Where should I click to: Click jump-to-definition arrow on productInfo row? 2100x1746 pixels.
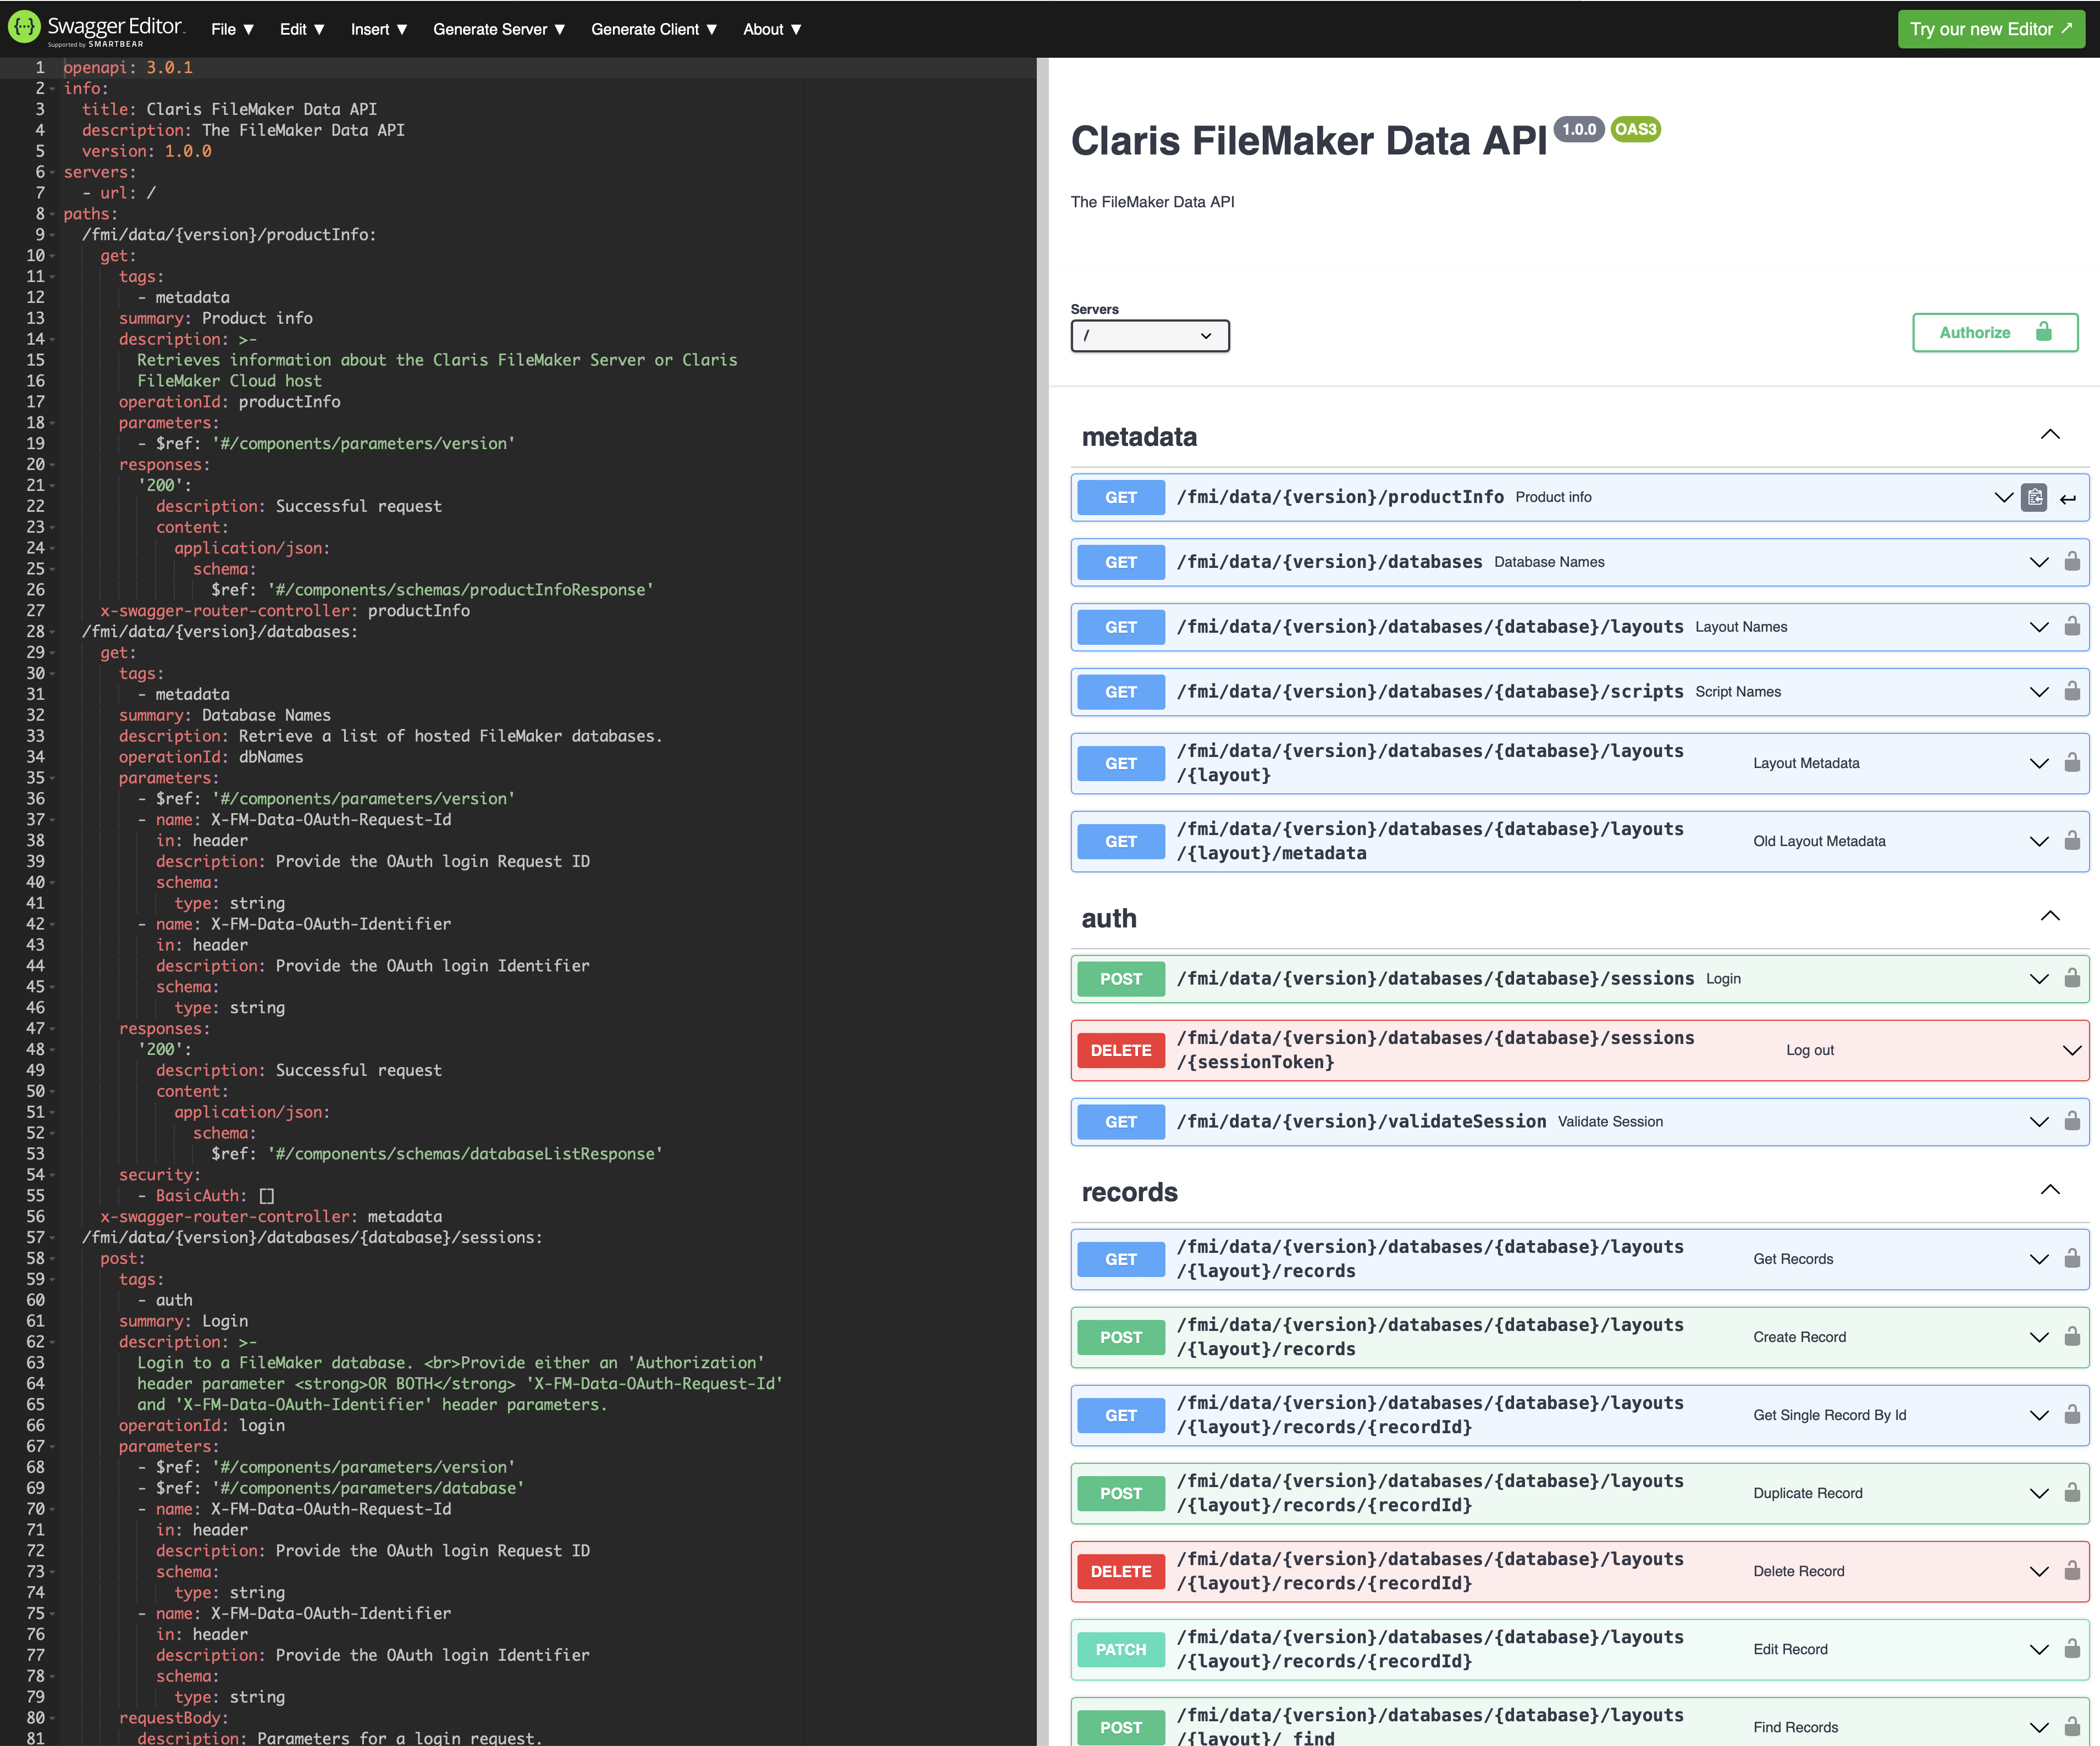click(x=2068, y=498)
